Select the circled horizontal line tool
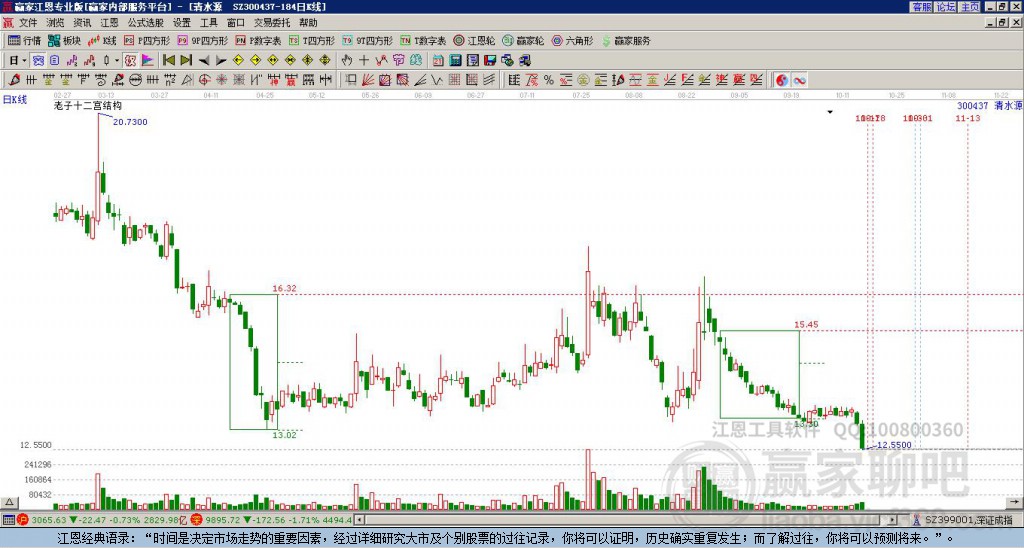 pos(135,80)
